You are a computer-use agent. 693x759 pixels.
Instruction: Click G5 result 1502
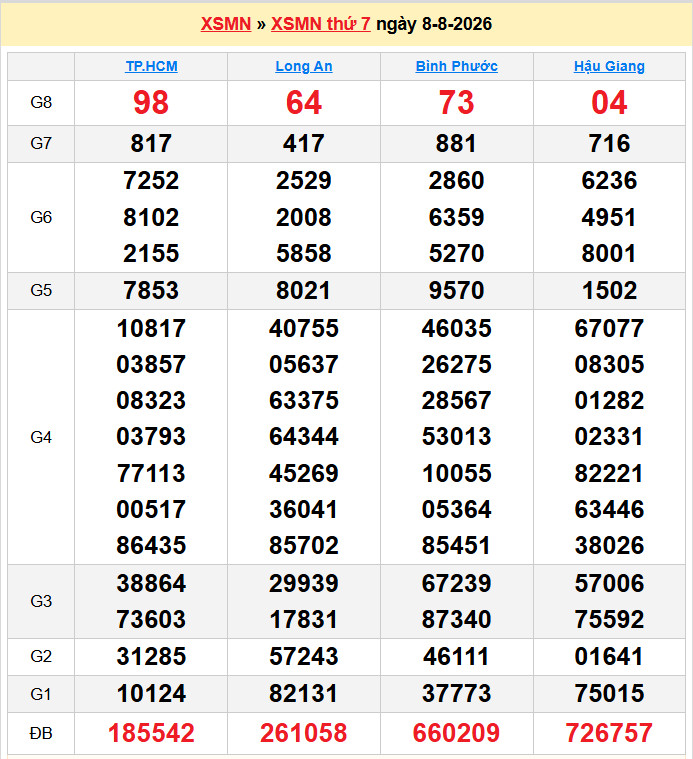pos(609,290)
